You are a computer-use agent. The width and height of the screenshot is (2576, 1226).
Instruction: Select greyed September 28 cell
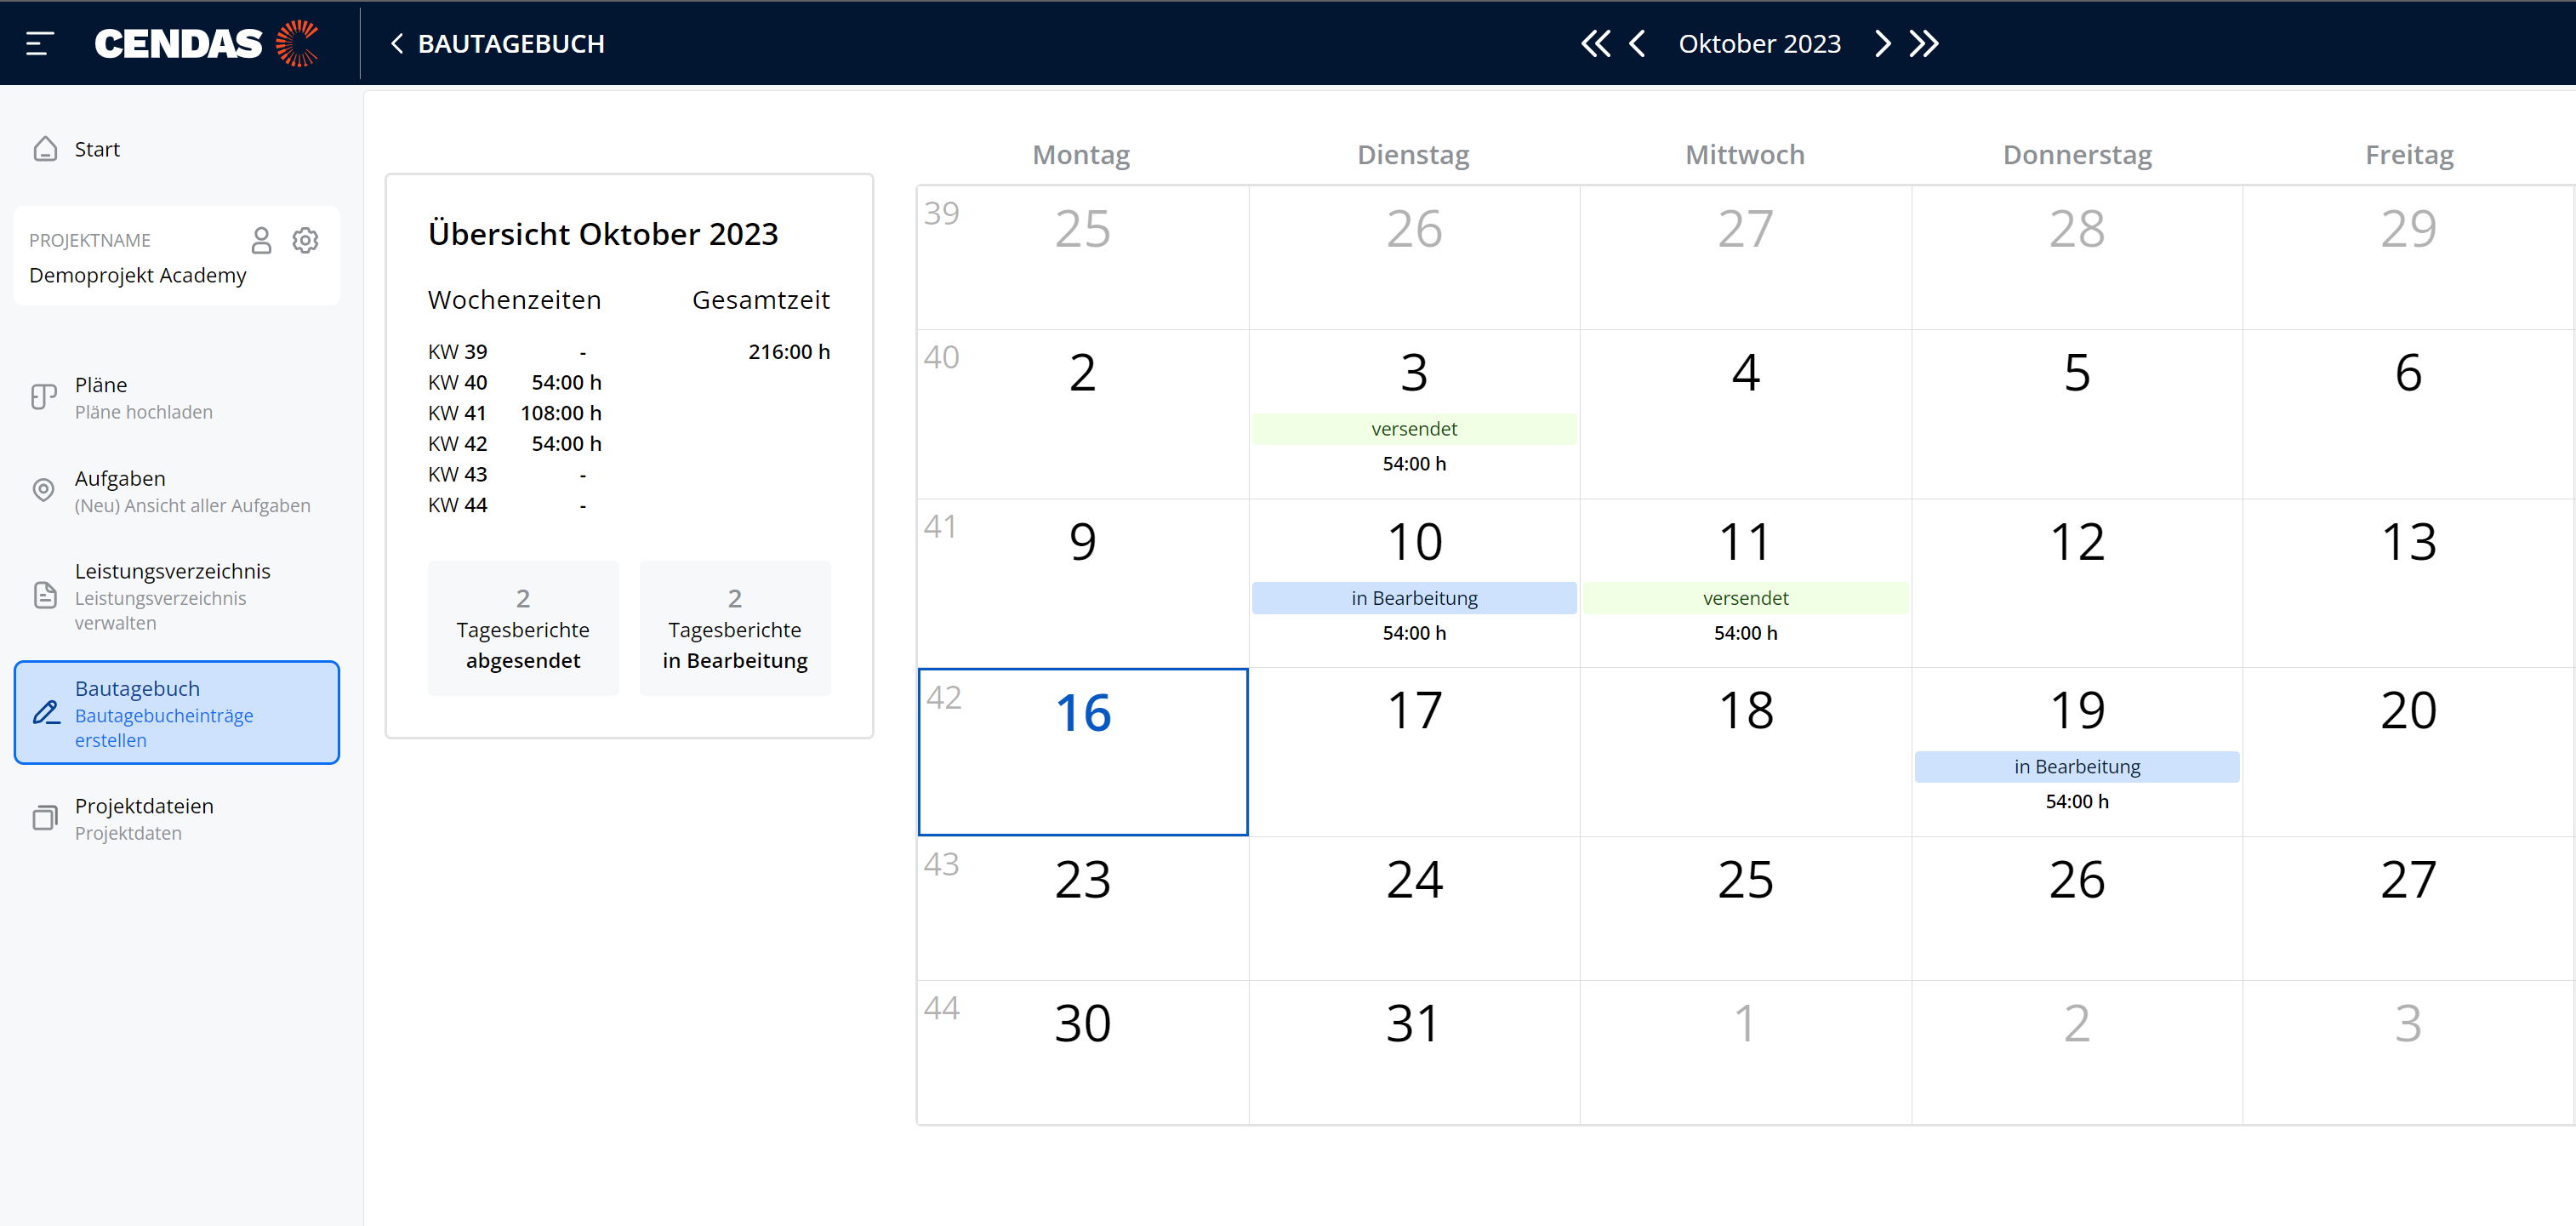click(2077, 257)
